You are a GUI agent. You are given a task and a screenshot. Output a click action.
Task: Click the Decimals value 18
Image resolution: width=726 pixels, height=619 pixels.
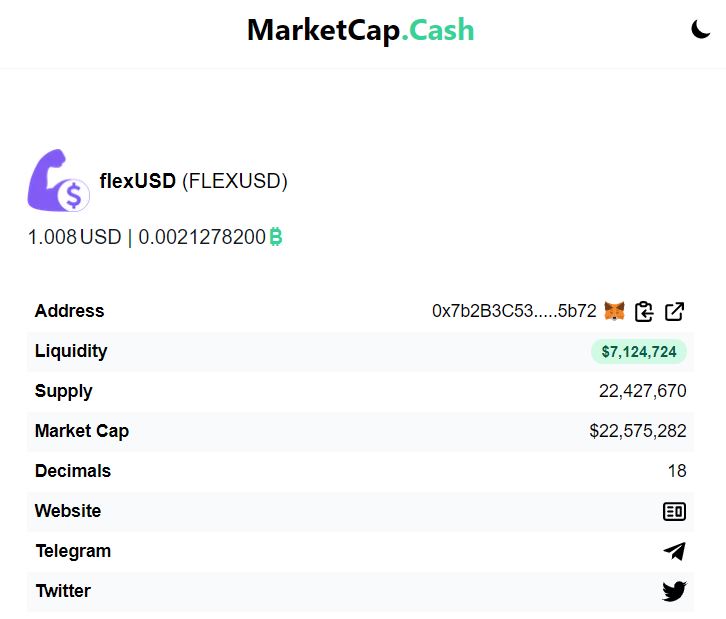[677, 471]
